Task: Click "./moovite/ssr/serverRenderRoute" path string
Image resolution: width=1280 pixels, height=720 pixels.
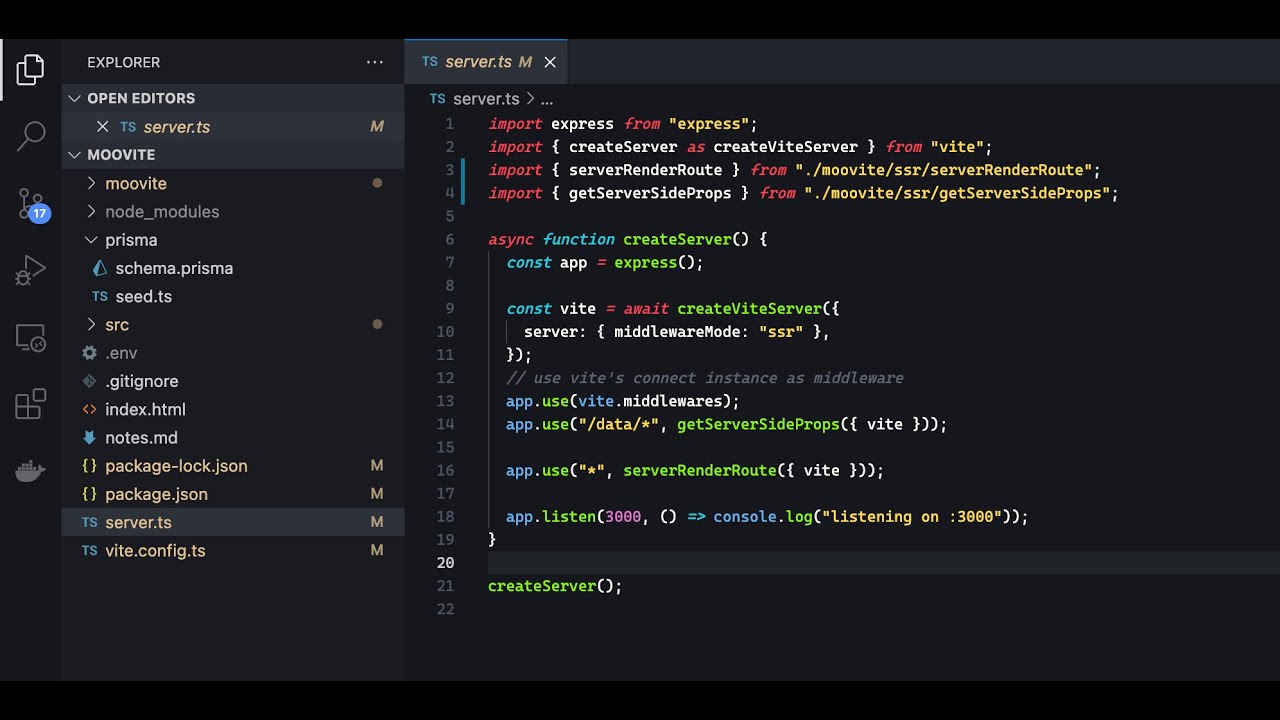Action: pos(947,170)
